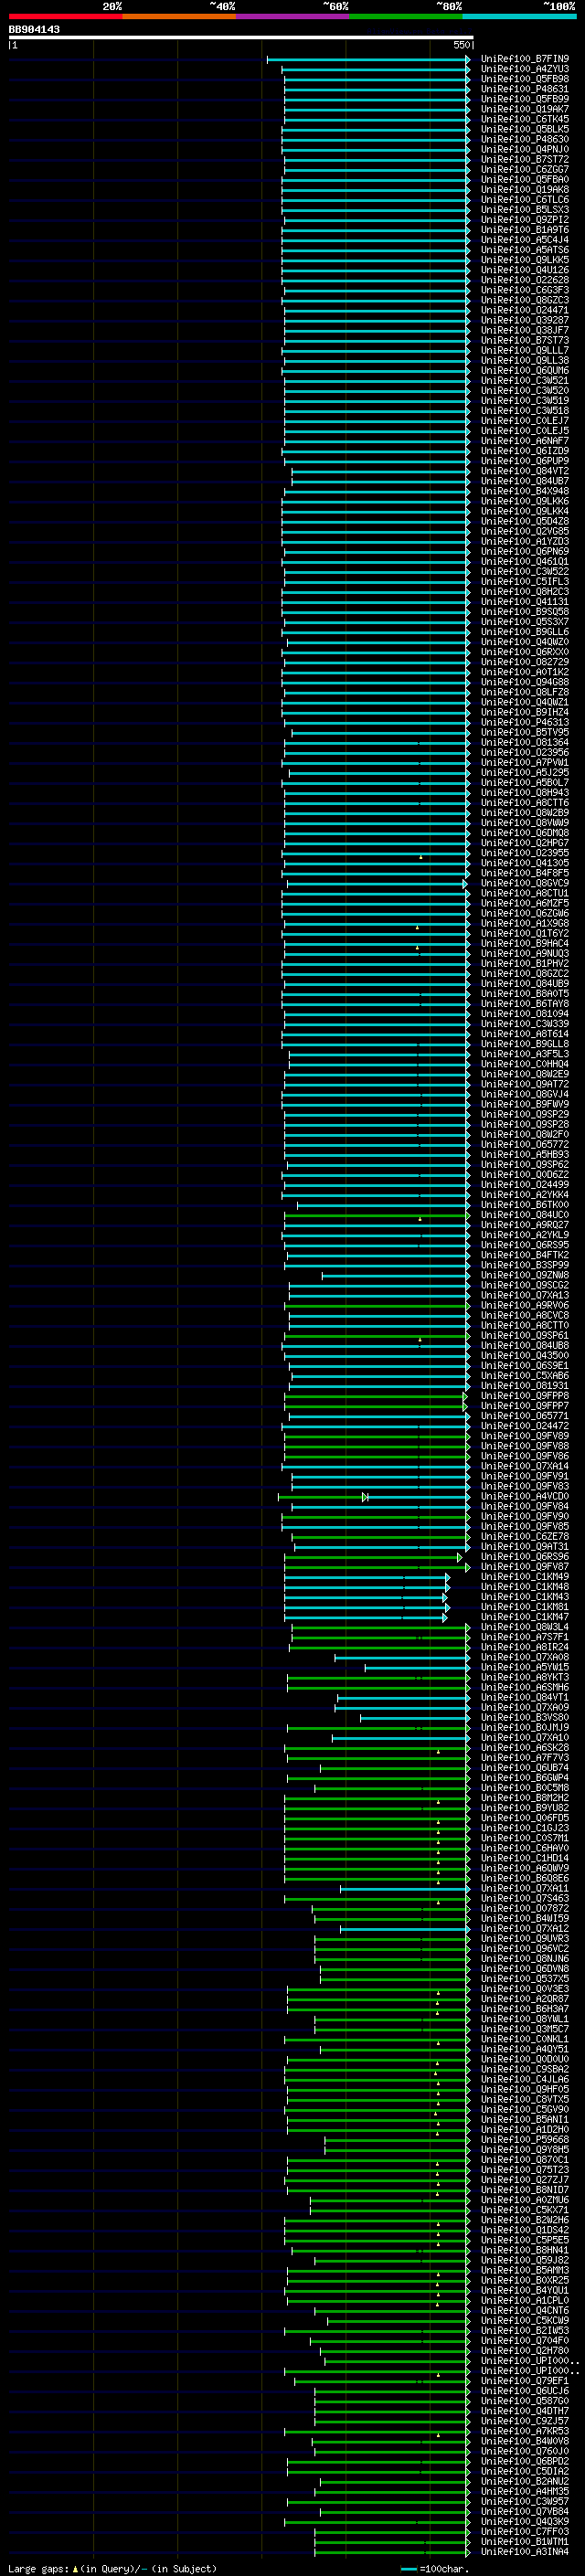Open the UniRef100_B7FIN9 hit label

pos(525,59)
